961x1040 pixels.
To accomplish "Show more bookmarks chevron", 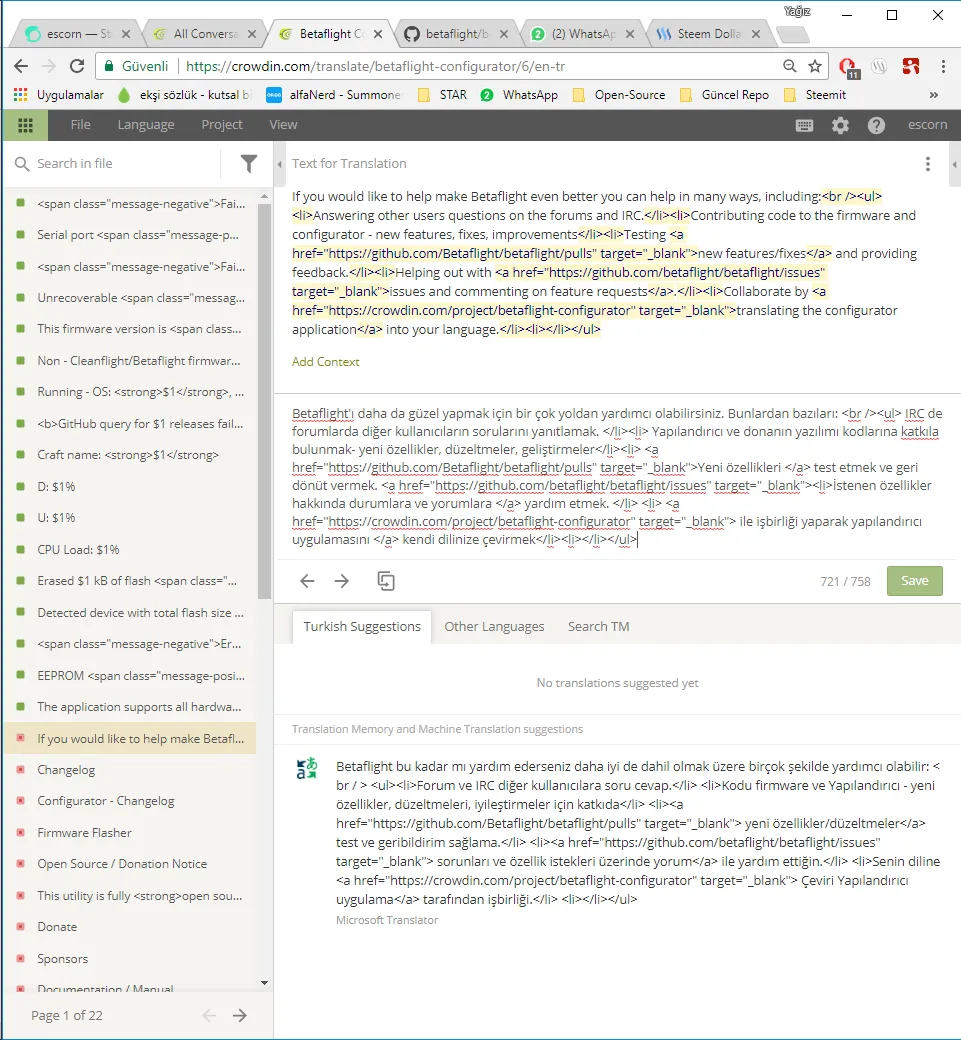I will point(934,95).
